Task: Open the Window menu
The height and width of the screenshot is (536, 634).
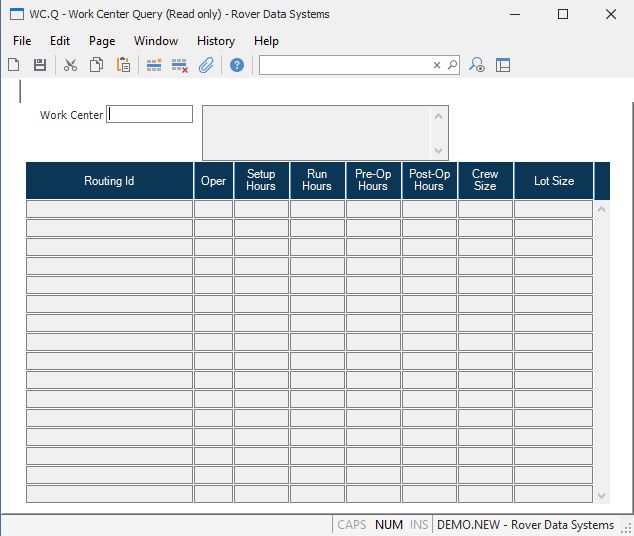Action: pyautogui.click(x=156, y=41)
